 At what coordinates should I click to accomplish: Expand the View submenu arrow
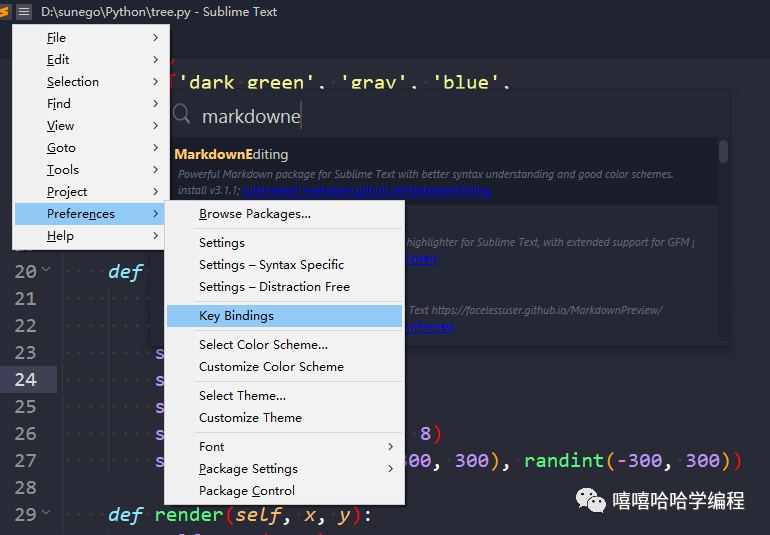156,126
